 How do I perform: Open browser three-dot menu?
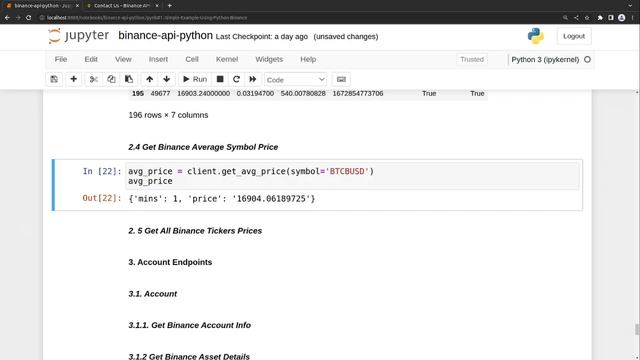633,18
